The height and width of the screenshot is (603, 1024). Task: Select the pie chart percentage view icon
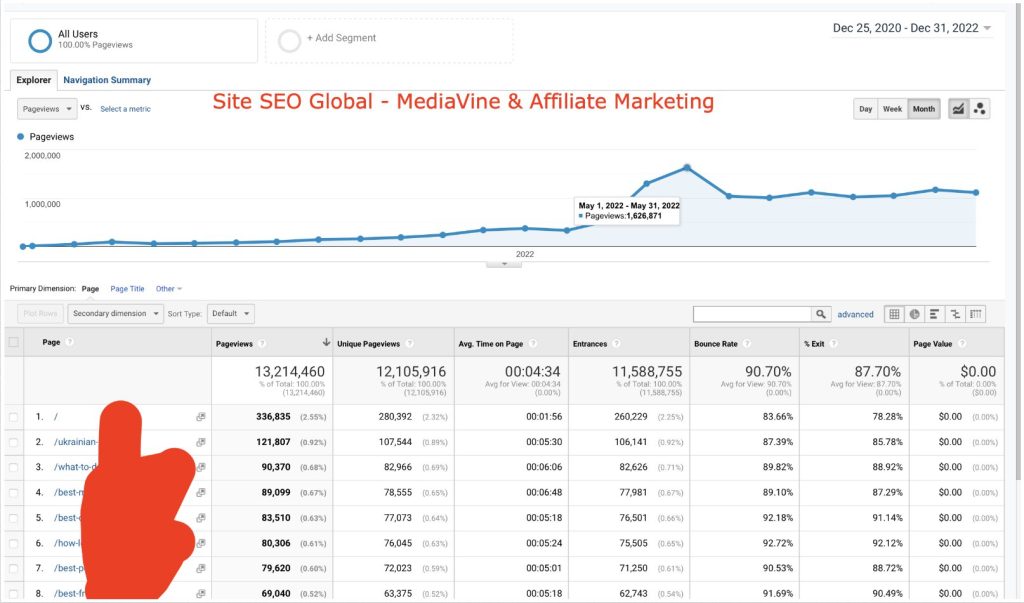pos(914,314)
